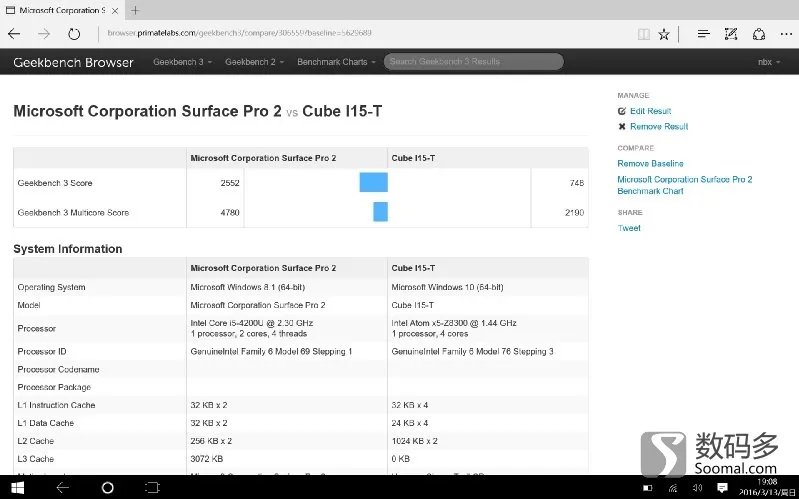
Task: Open Edge More actions ellipsis
Action: pyautogui.click(x=786, y=34)
